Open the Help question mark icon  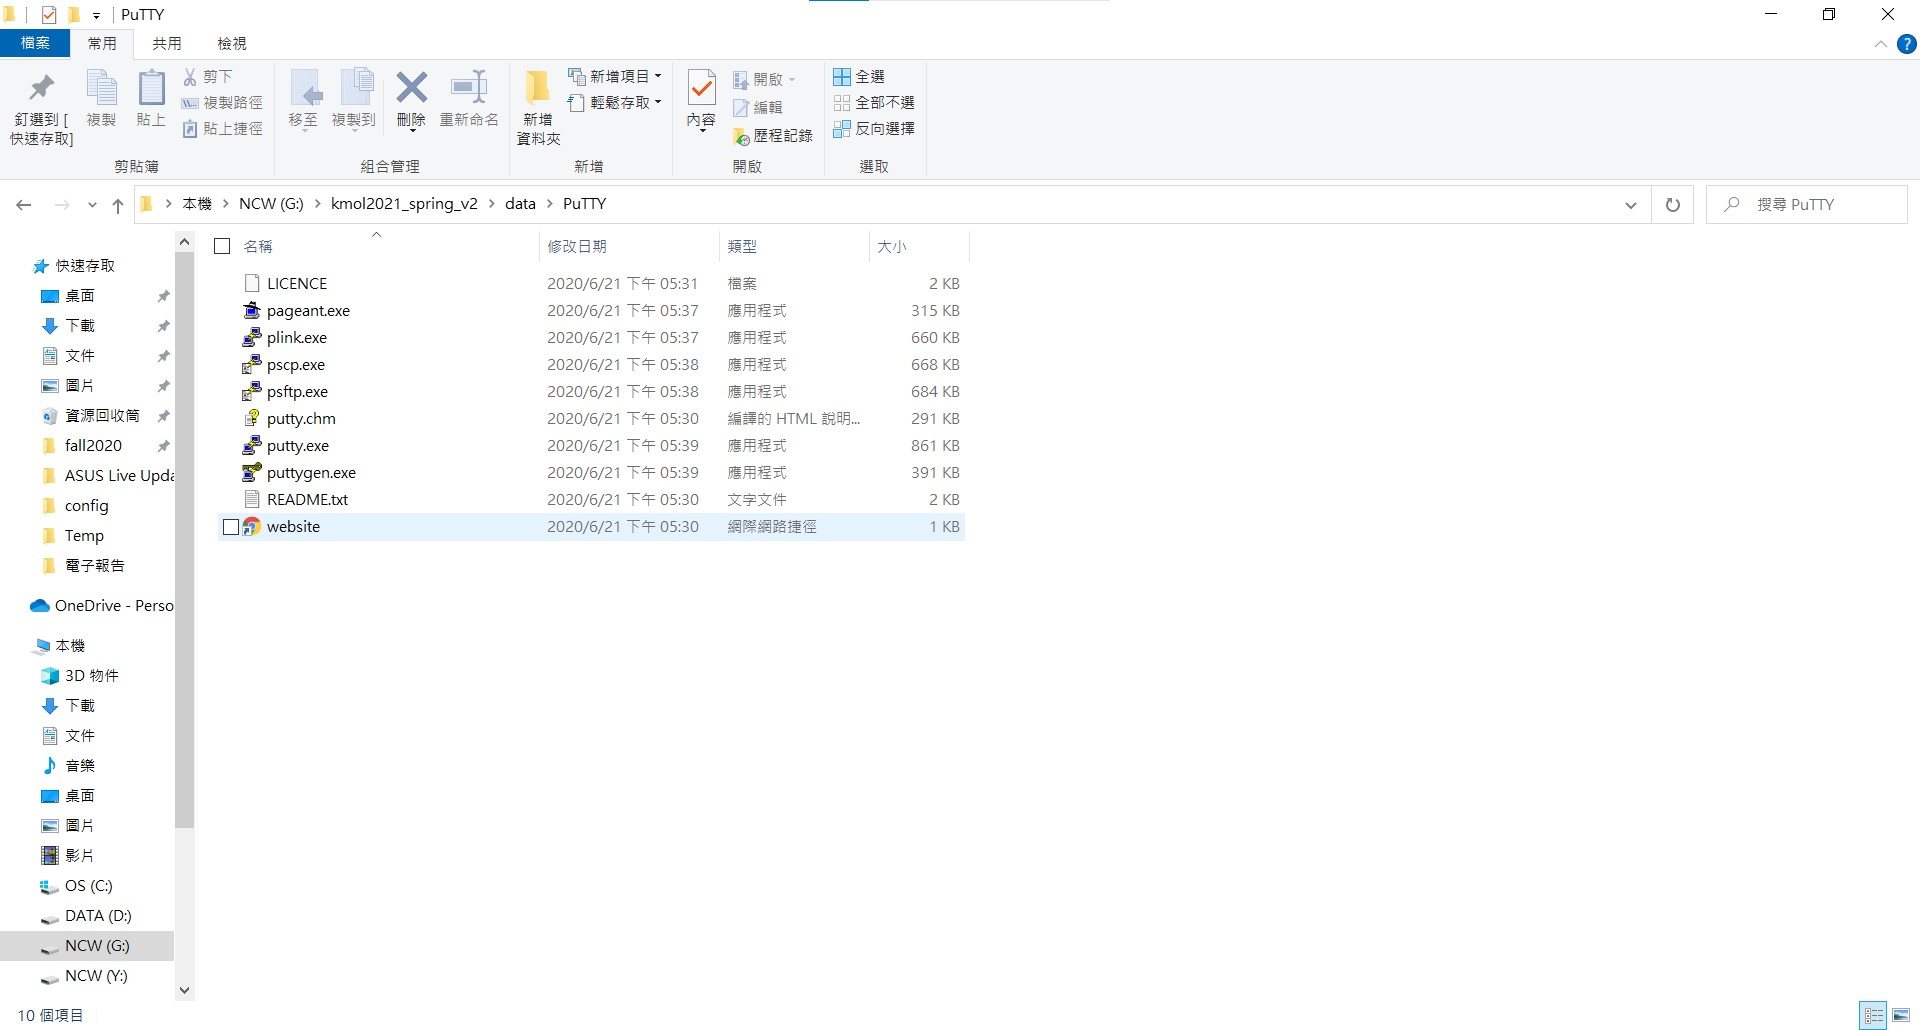(1906, 44)
